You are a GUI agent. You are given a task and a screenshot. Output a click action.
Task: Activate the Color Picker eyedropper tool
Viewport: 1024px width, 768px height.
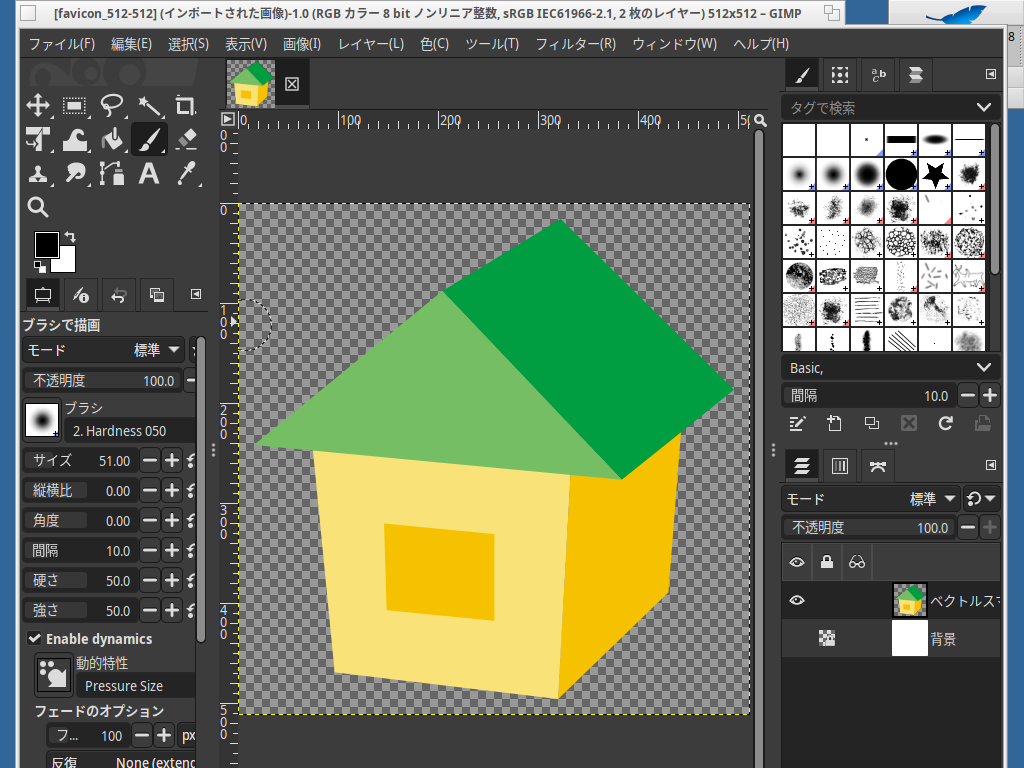coord(186,173)
